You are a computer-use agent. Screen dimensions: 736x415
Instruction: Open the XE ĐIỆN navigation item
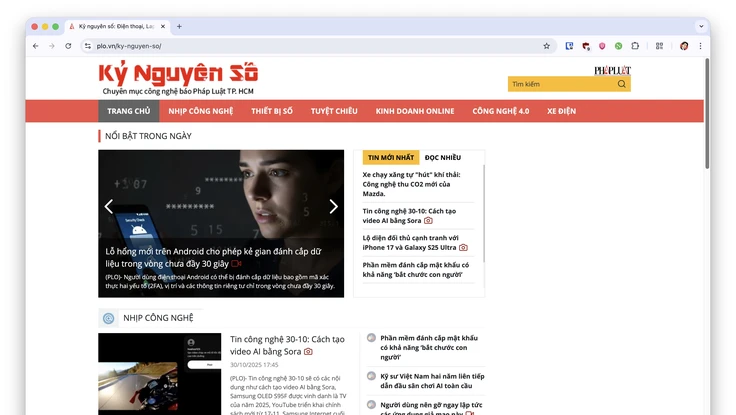(562, 111)
